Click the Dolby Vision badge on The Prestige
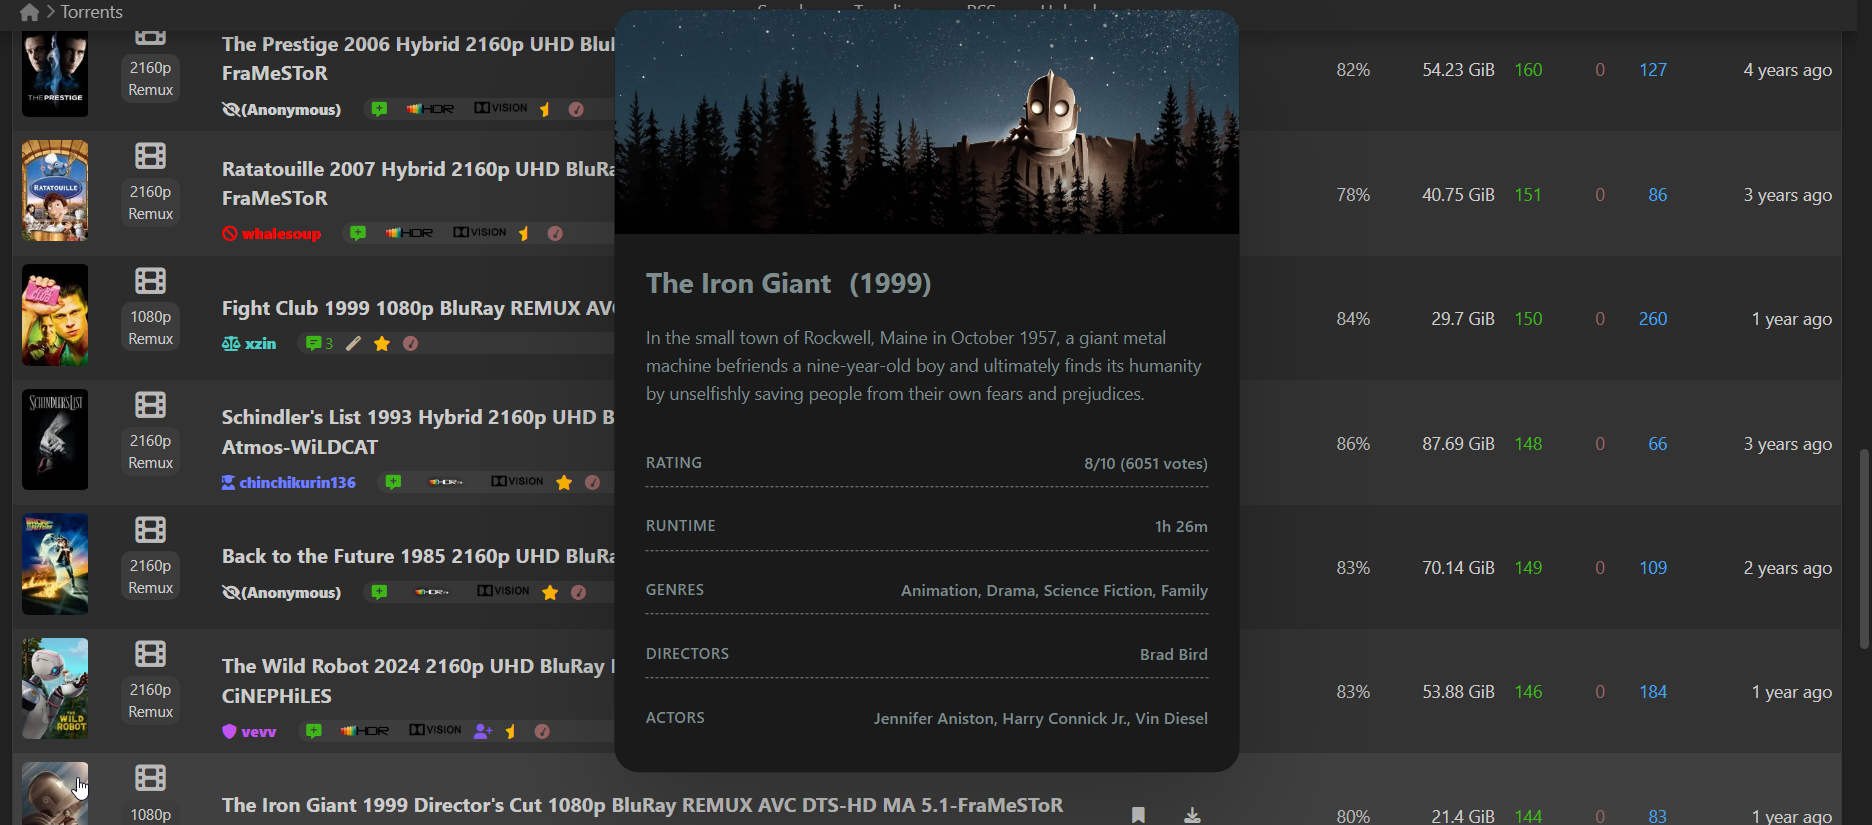This screenshot has height=825, width=1872. pos(500,108)
